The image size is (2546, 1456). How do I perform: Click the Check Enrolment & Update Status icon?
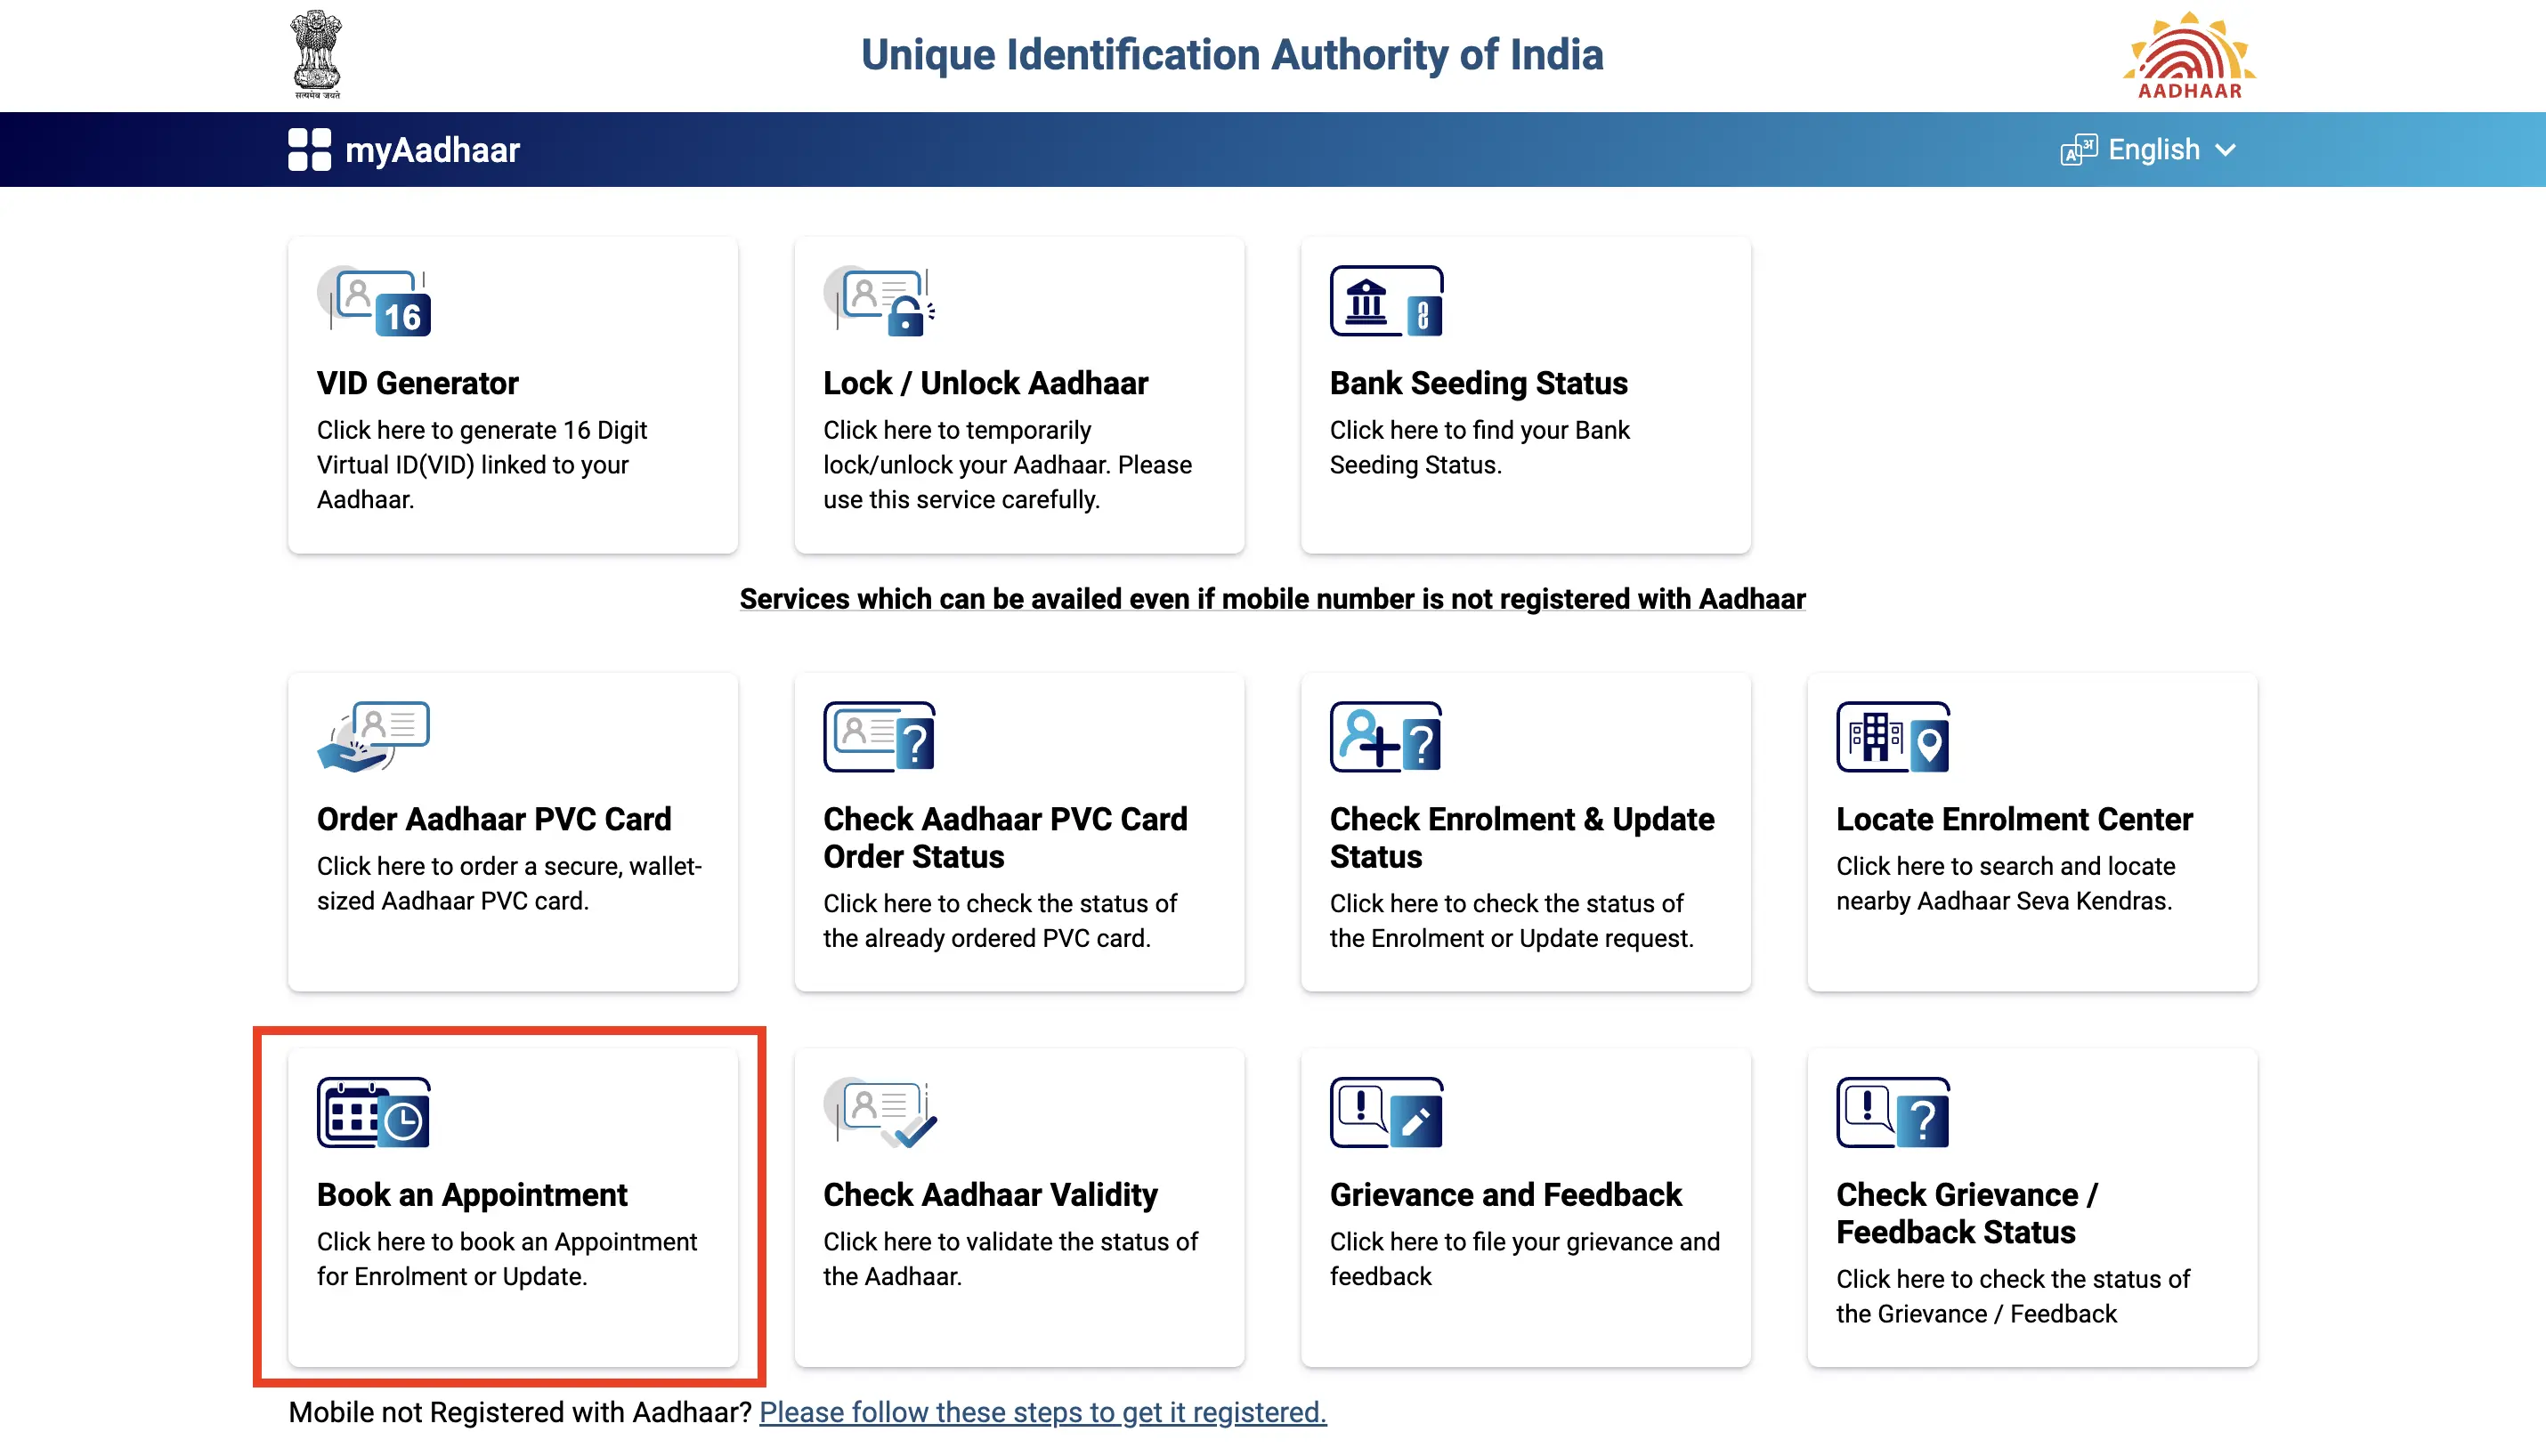pyautogui.click(x=1386, y=737)
